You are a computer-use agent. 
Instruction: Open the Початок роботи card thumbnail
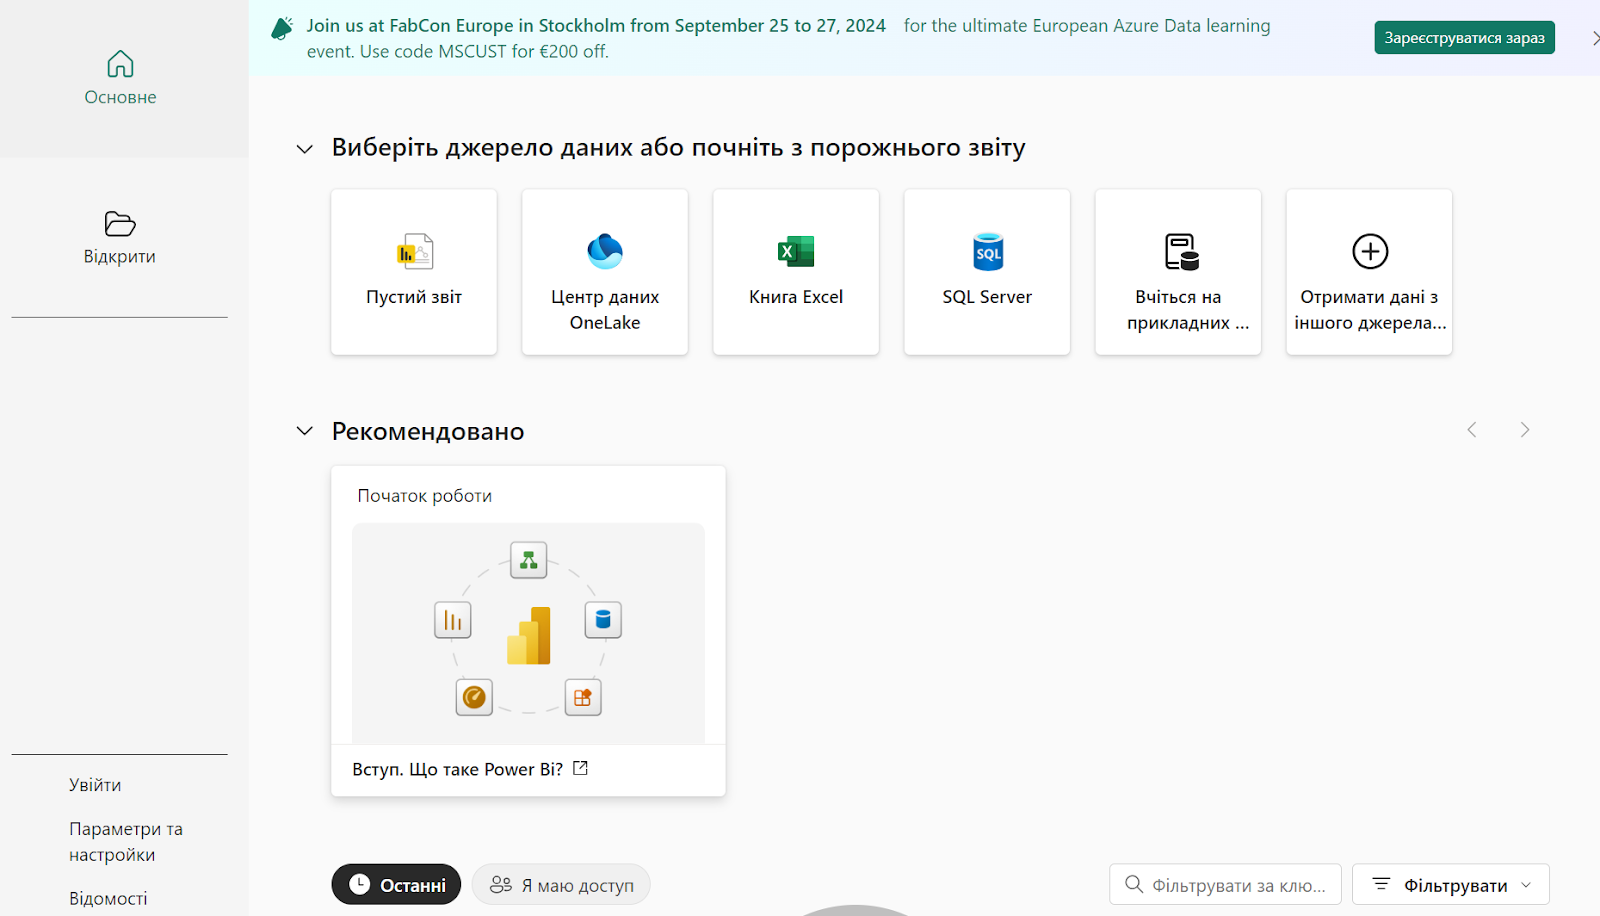(528, 633)
